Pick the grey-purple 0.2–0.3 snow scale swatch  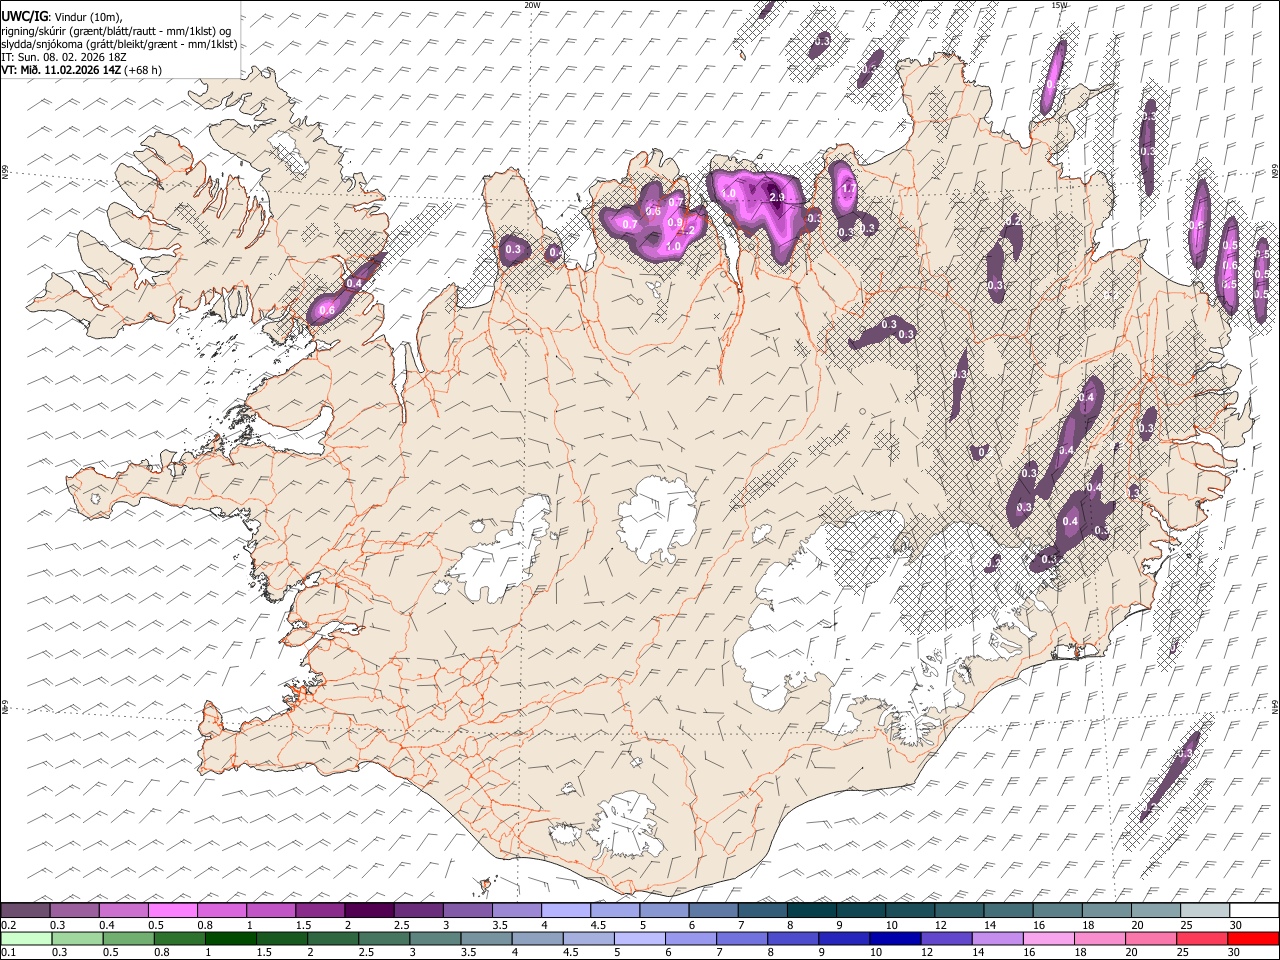[25, 911]
